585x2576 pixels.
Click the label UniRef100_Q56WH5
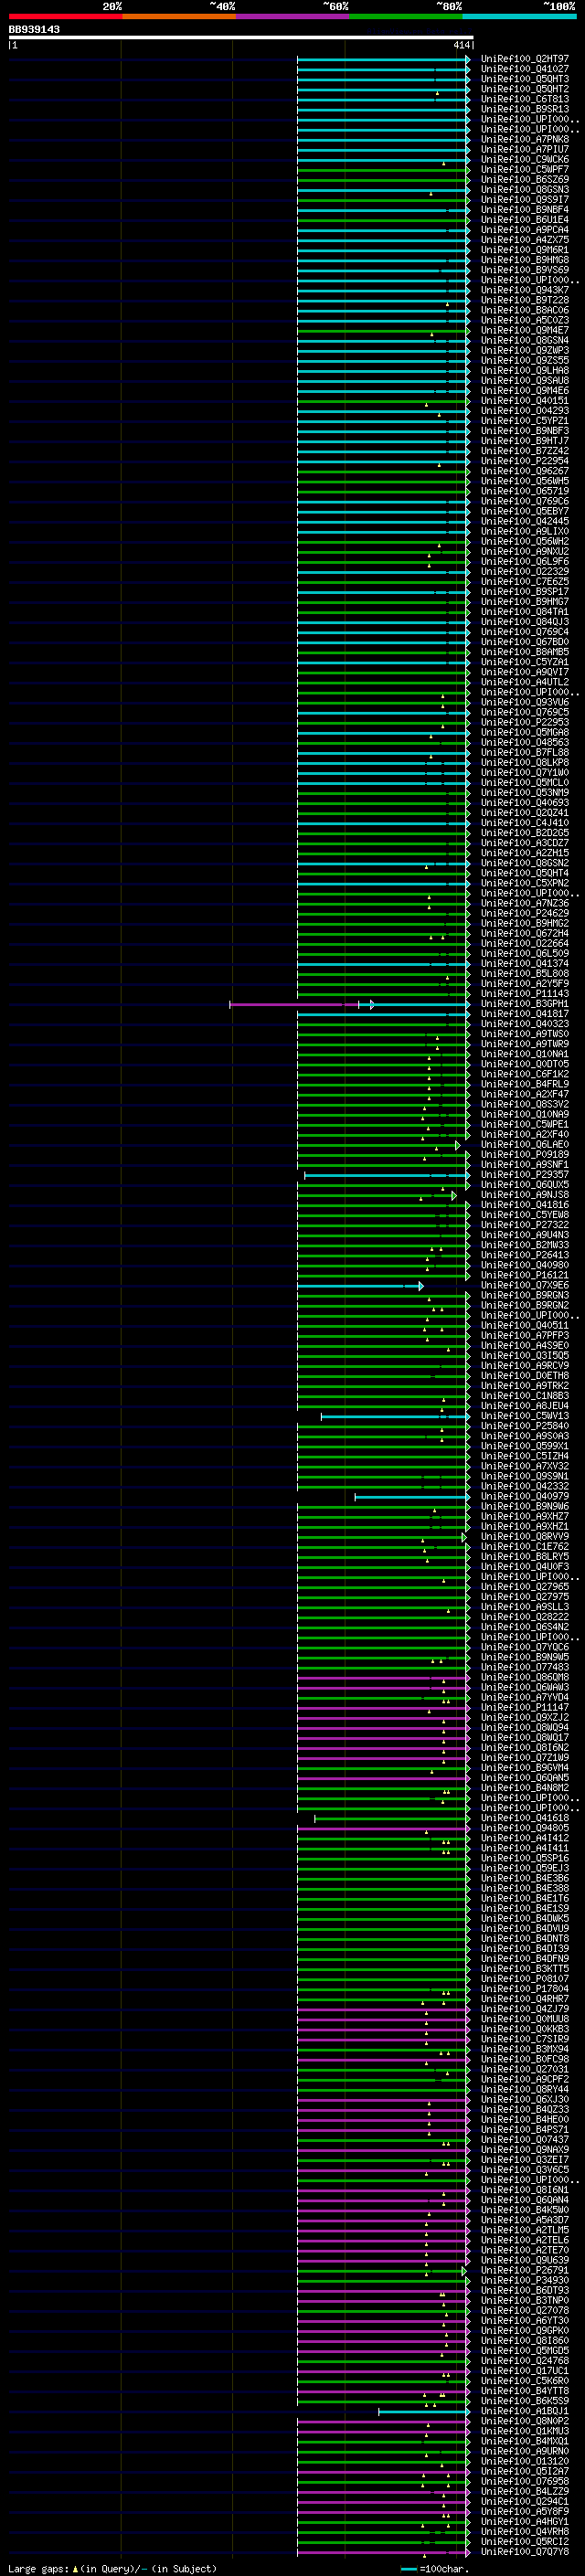524,481
